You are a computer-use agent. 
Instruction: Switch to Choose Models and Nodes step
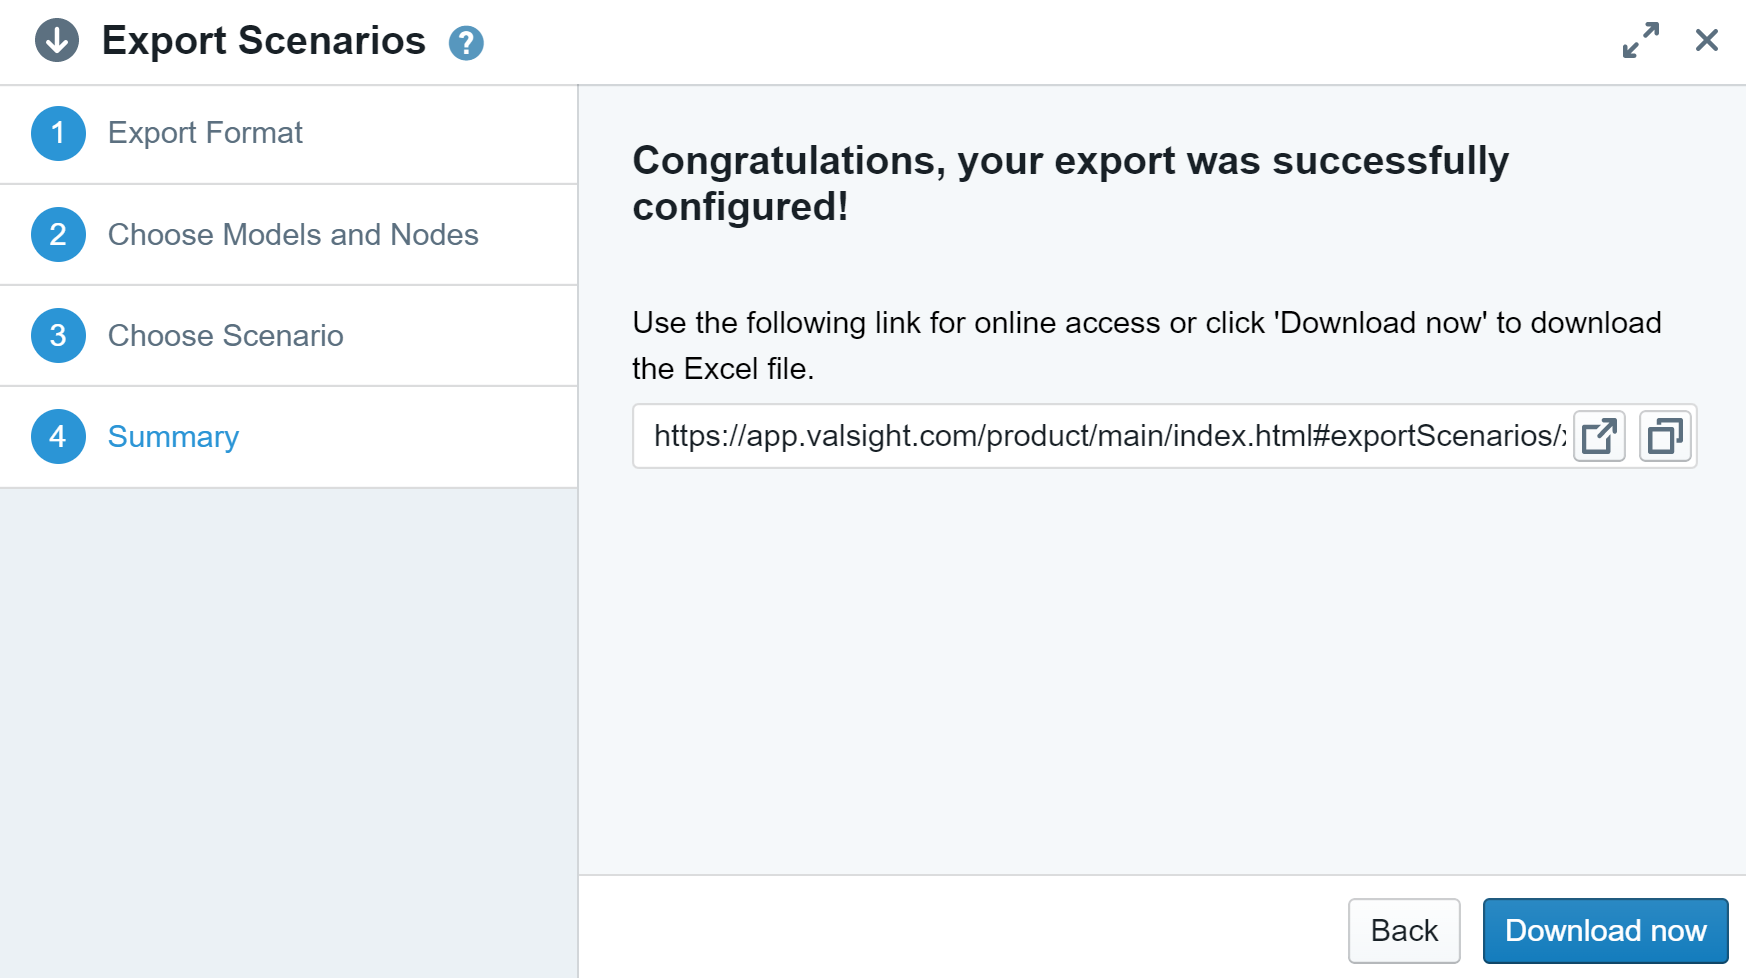[293, 235]
